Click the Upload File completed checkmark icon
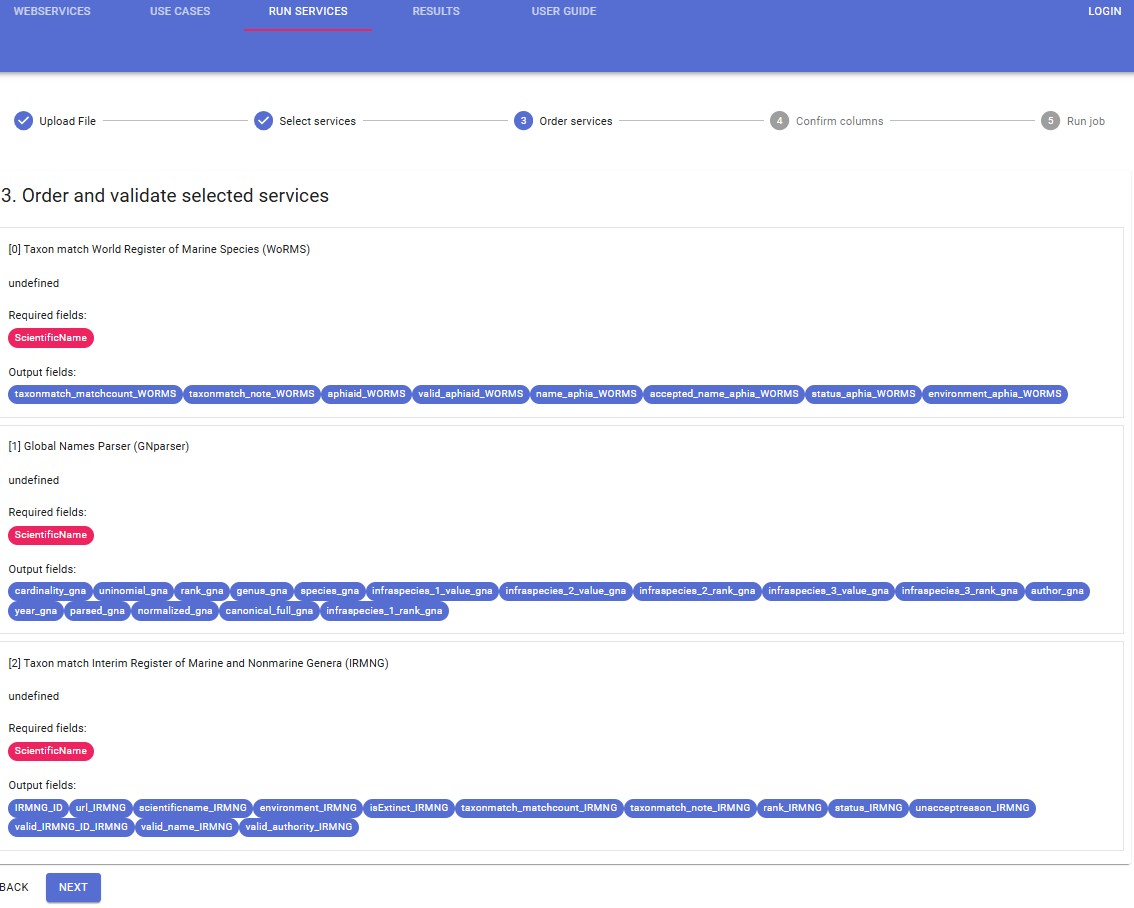 pyautogui.click(x=23, y=120)
